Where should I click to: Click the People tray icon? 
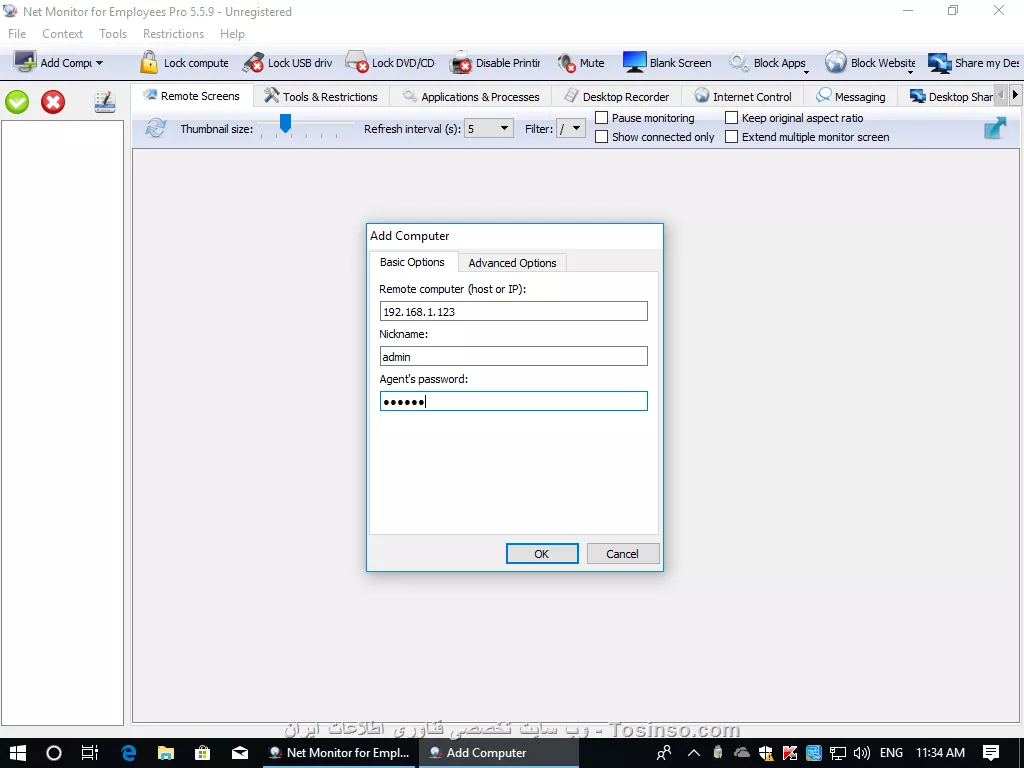pos(664,753)
